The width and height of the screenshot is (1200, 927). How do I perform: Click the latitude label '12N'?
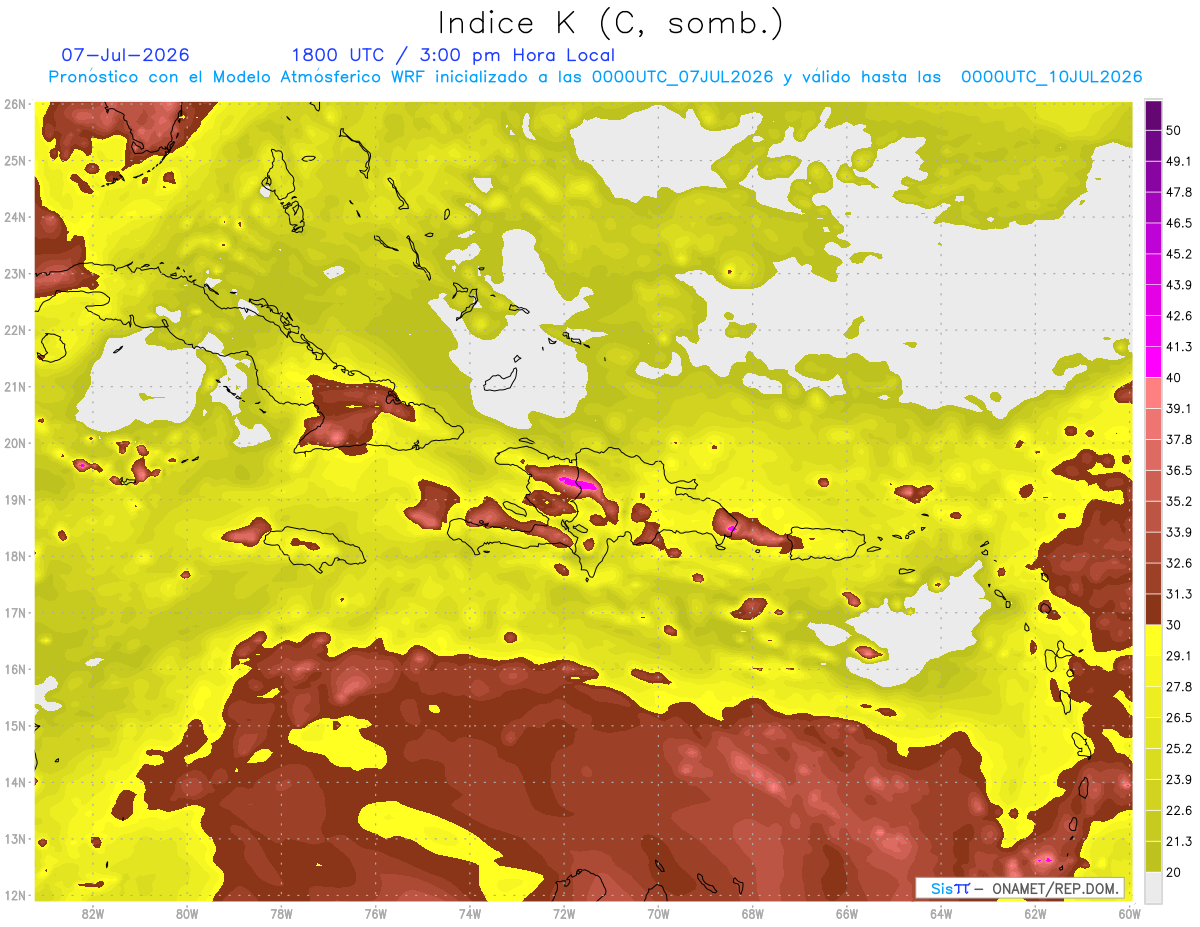click(15, 895)
